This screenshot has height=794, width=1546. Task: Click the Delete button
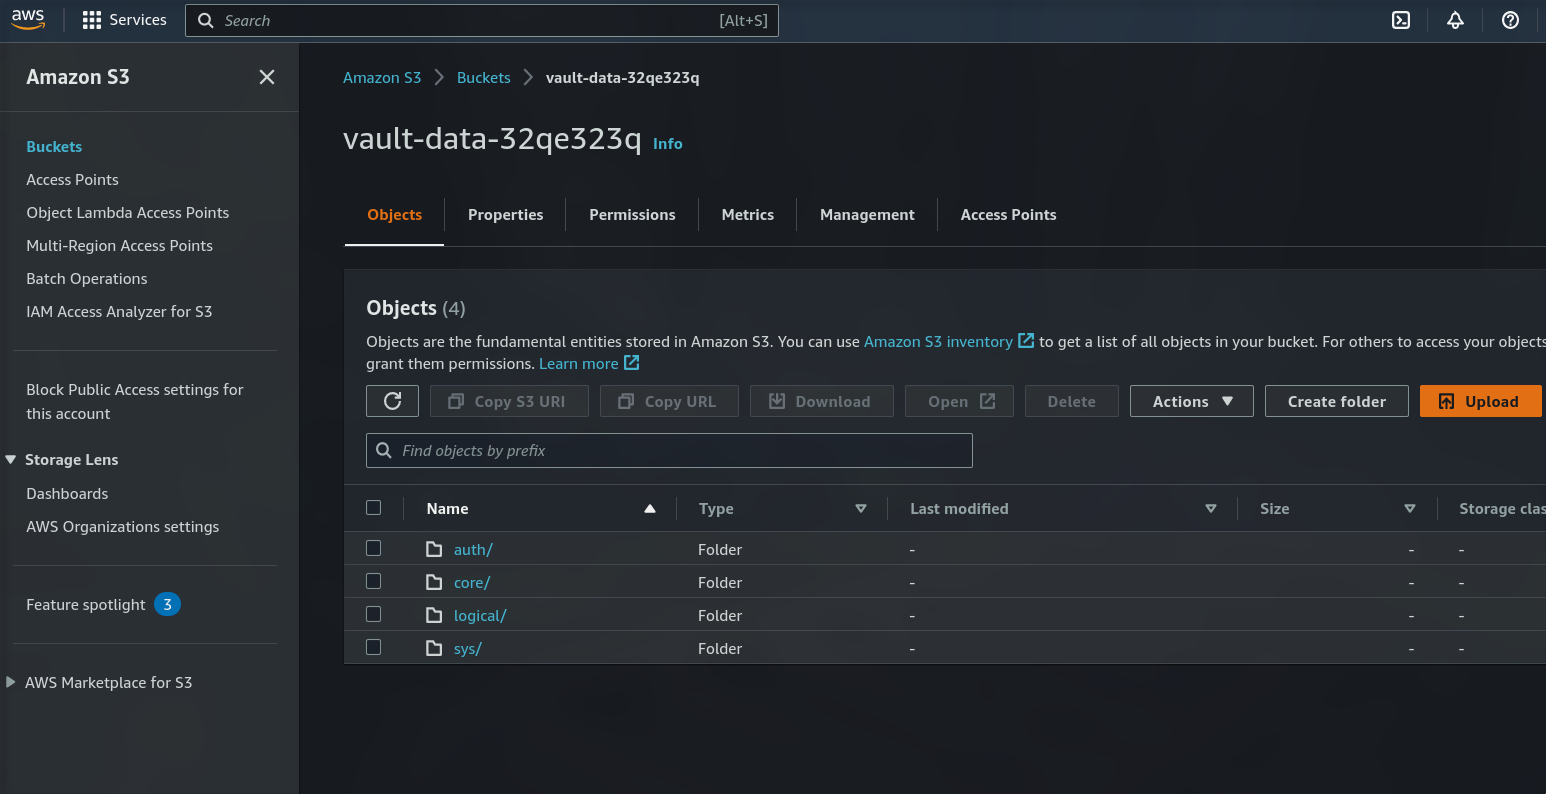pyautogui.click(x=1072, y=401)
